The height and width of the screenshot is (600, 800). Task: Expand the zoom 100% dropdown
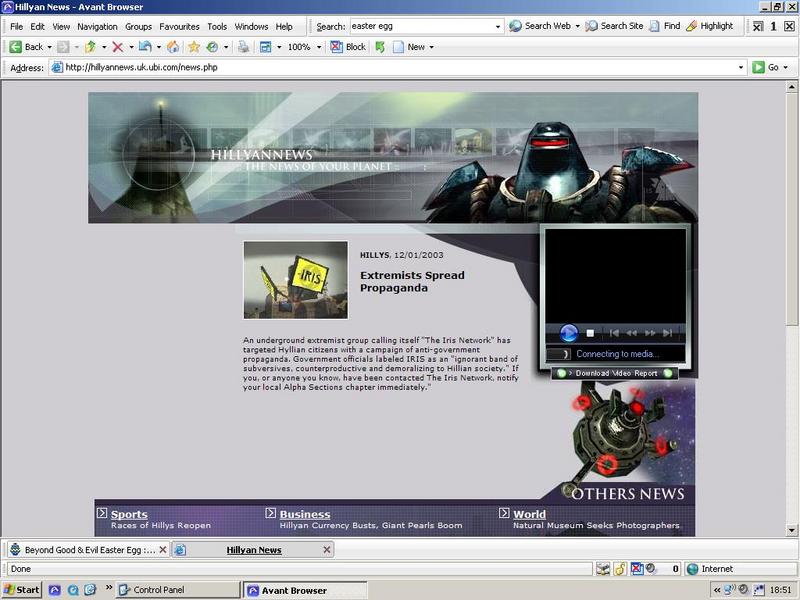pyautogui.click(x=317, y=47)
